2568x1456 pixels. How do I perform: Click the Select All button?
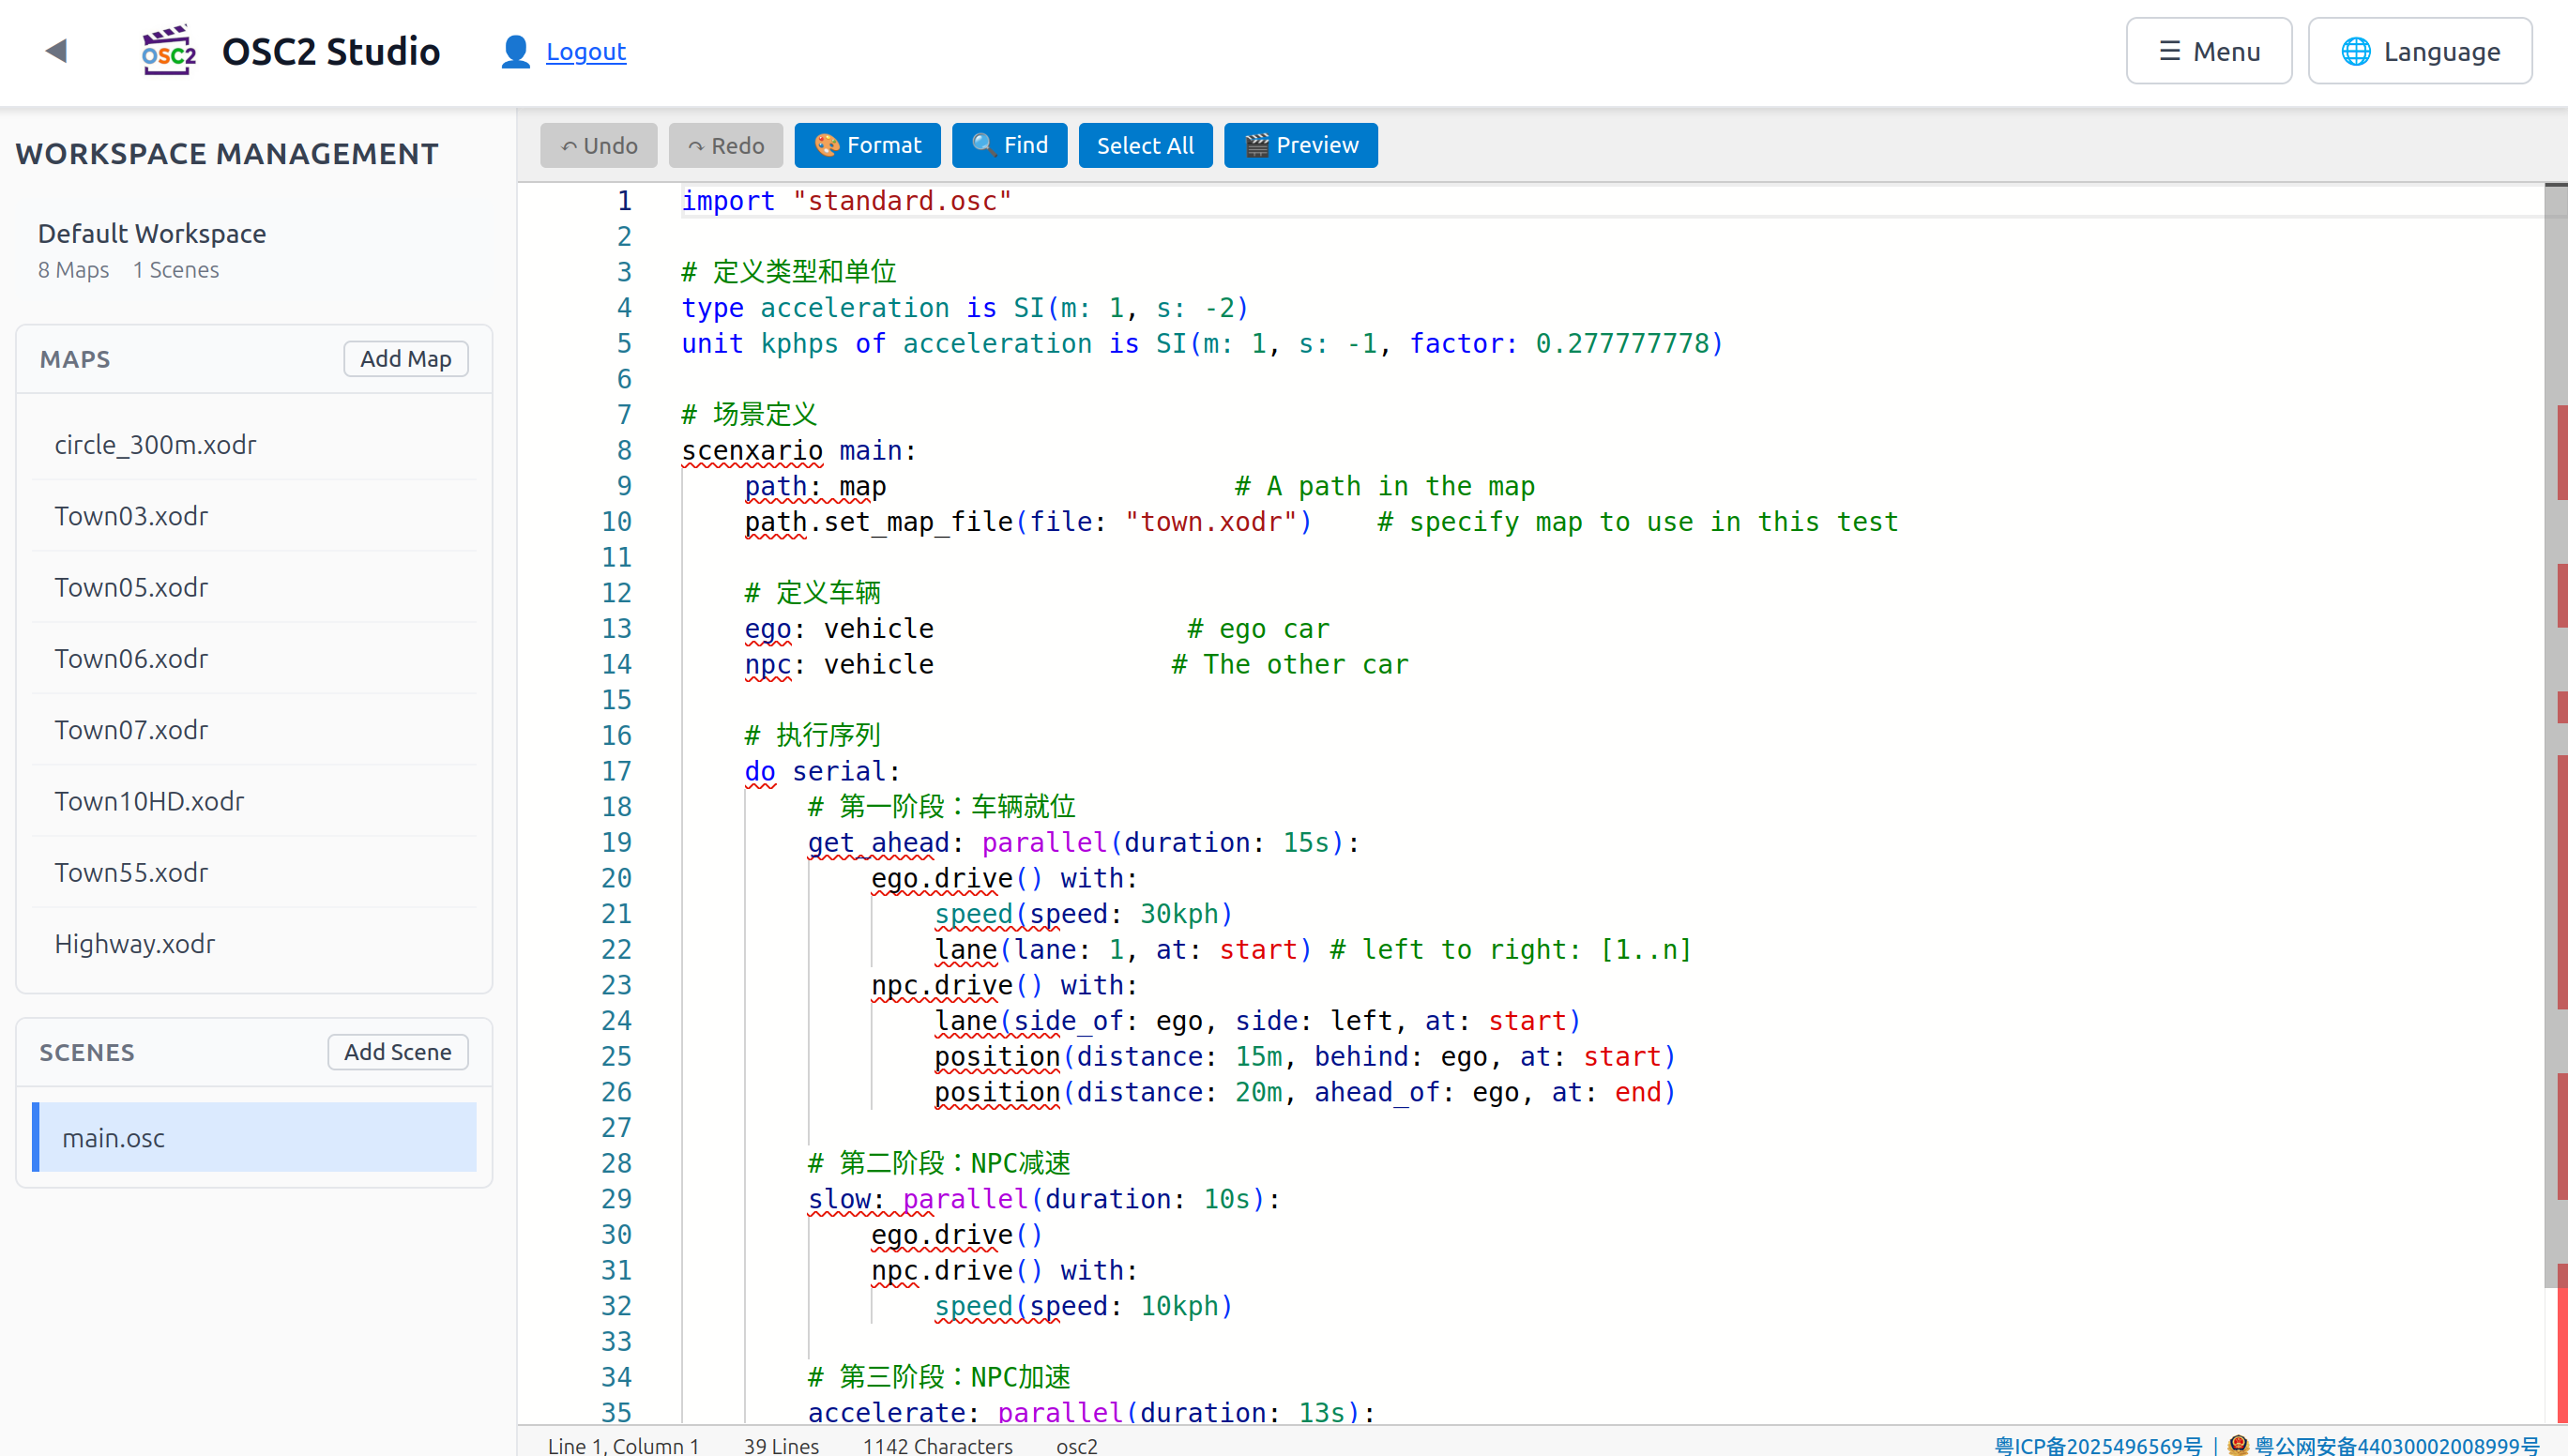tap(1145, 145)
